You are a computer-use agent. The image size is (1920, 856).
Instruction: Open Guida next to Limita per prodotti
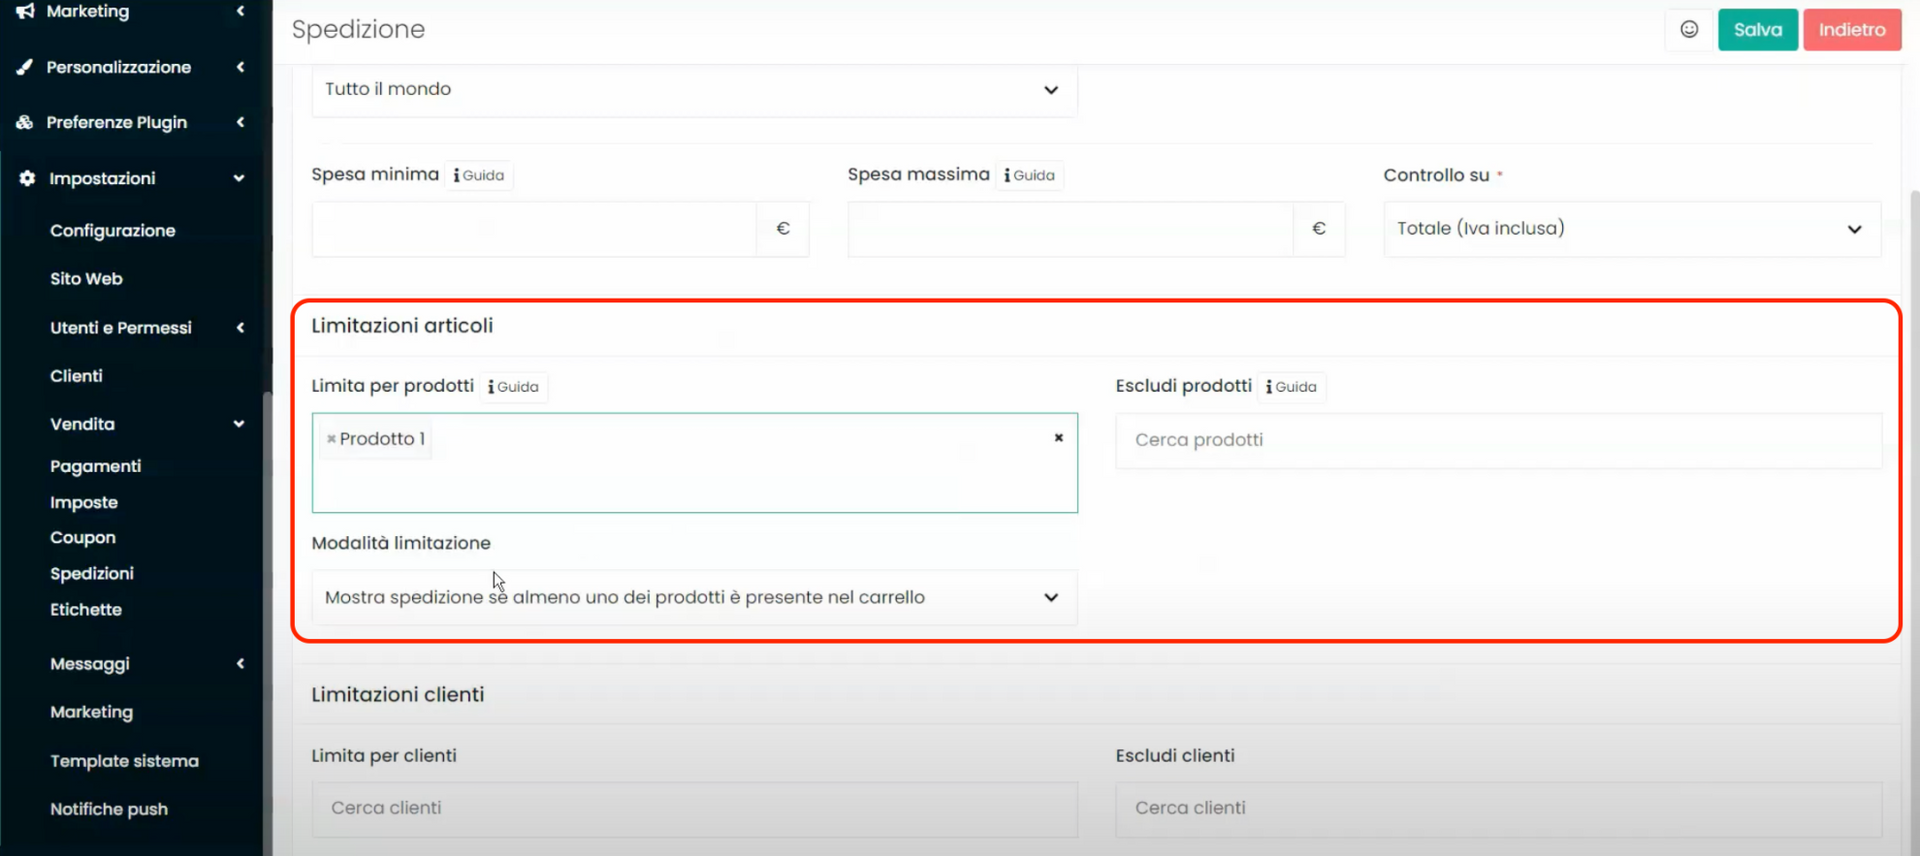pos(513,387)
